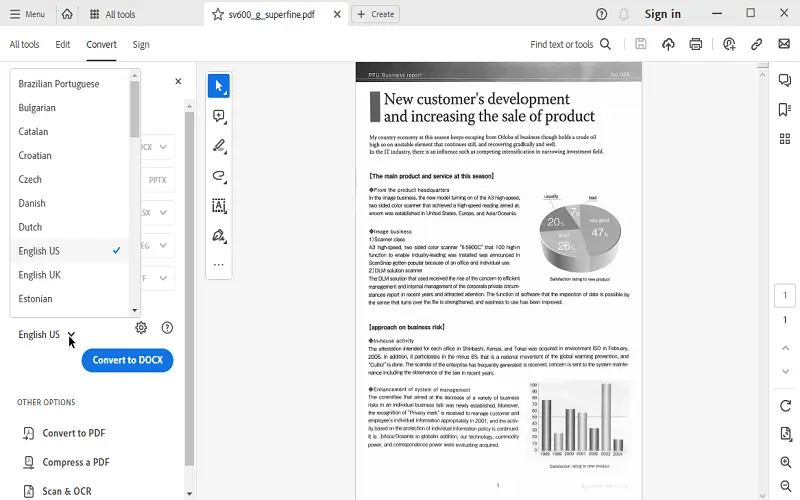
Task: Click Convert to DOCX button
Action: tap(128, 360)
